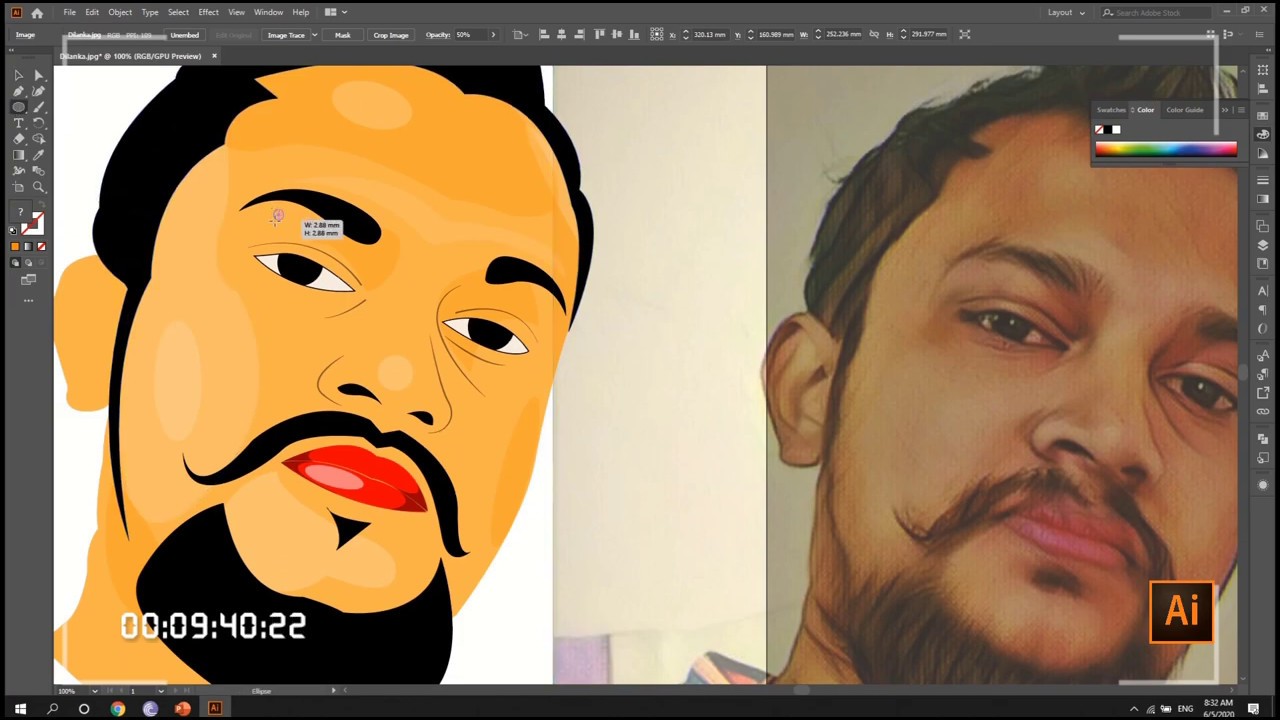Image resolution: width=1280 pixels, height=720 pixels.
Task: Select the Curvature tool
Action: point(39,91)
